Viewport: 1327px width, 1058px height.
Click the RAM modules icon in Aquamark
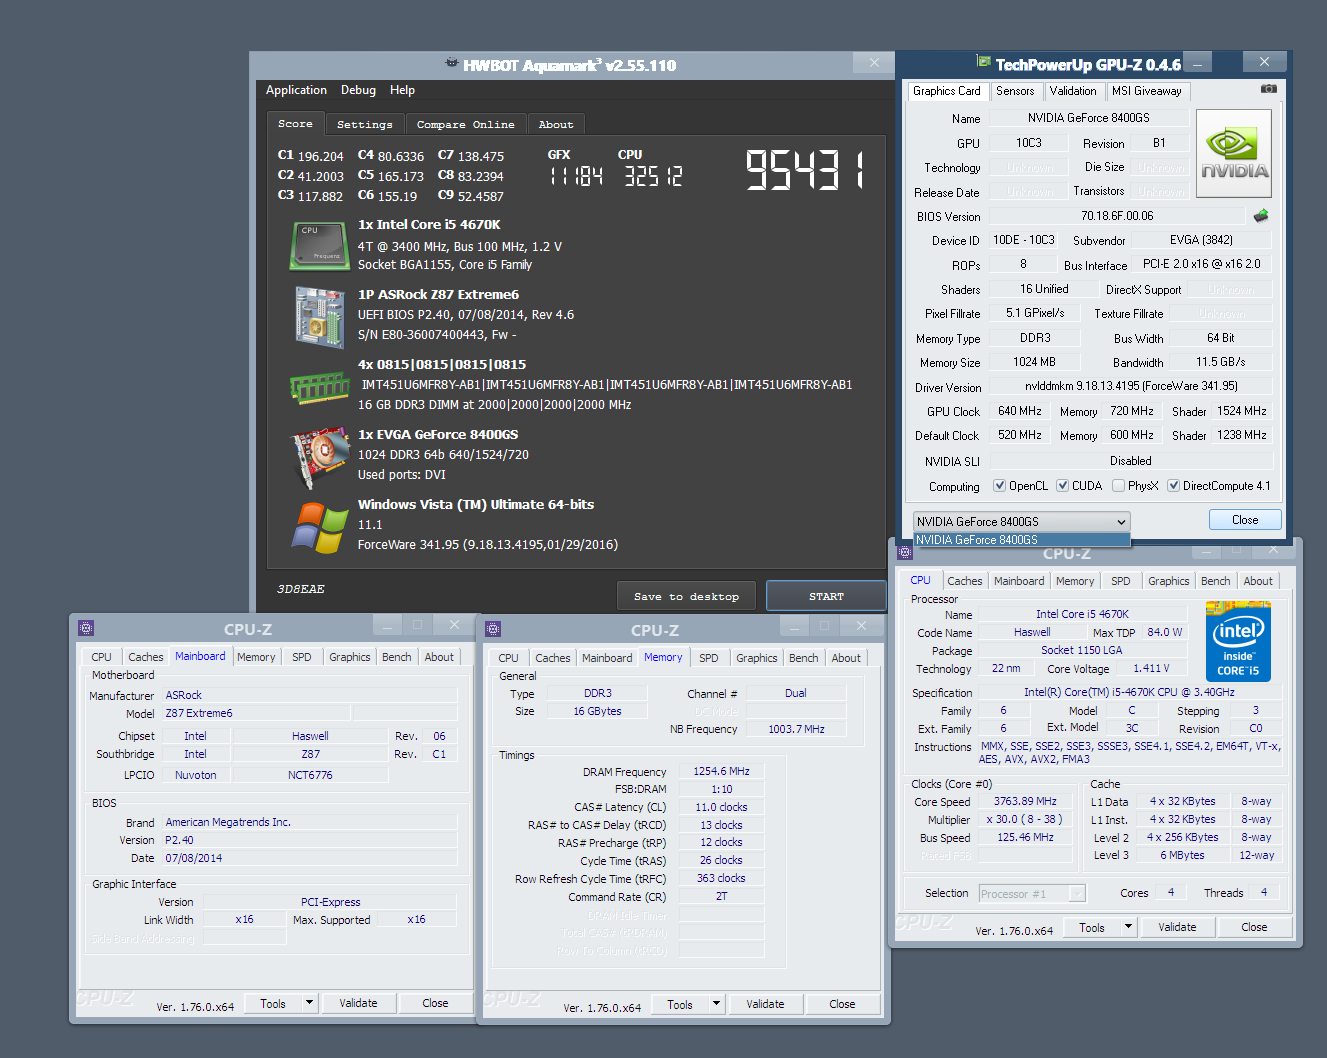pos(319,386)
